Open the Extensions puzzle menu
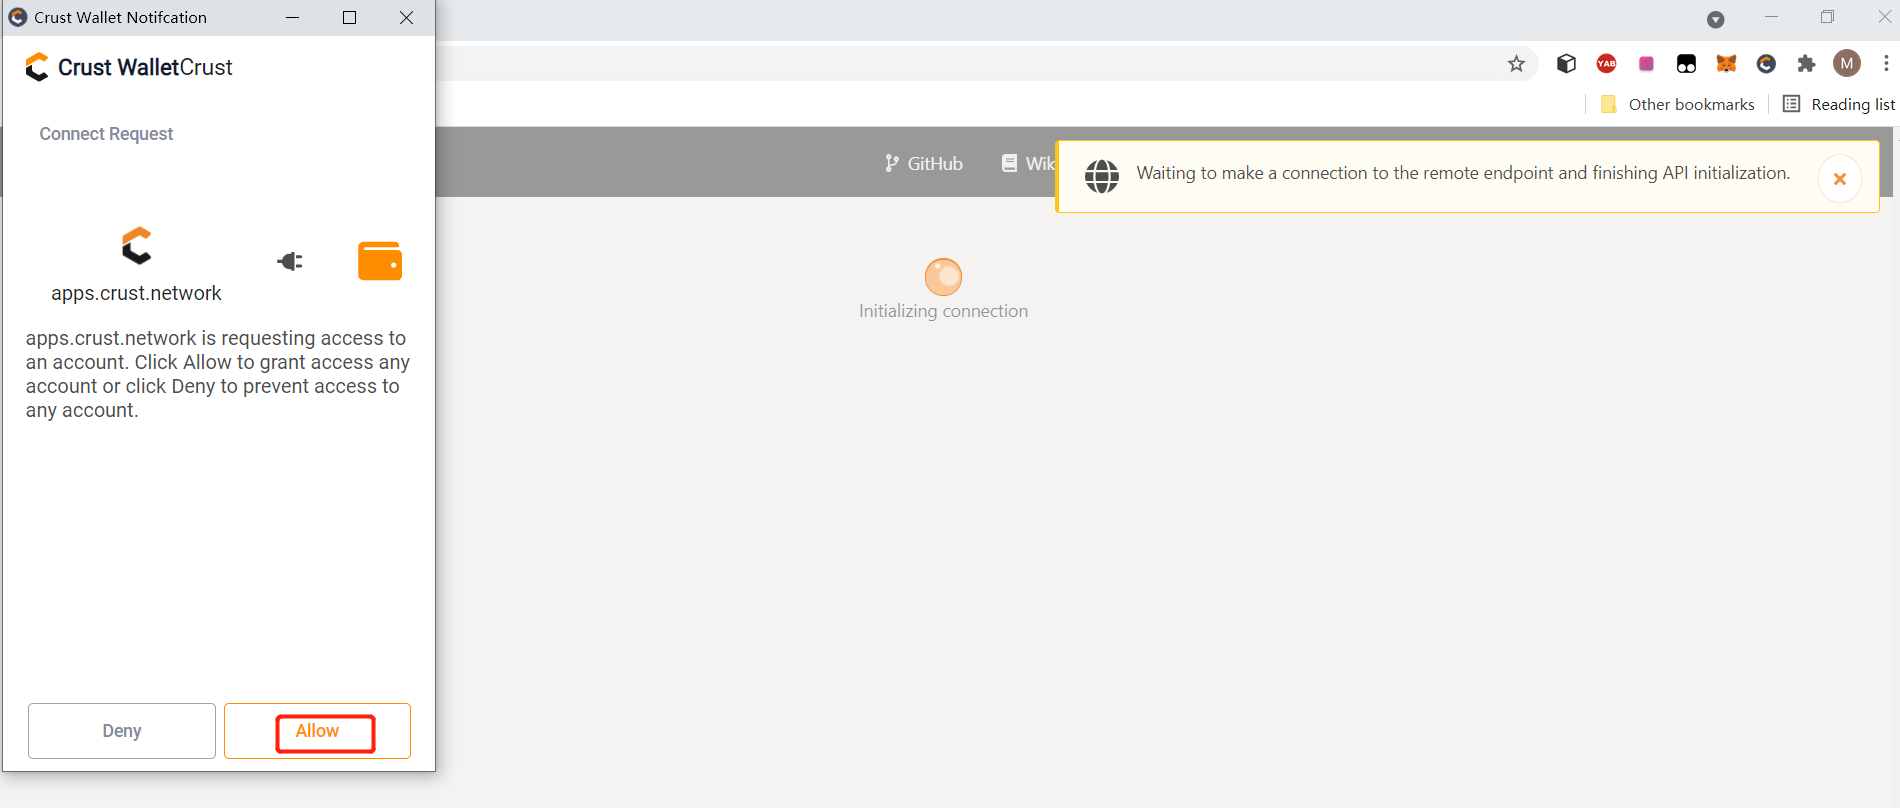This screenshot has width=1900, height=808. click(1806, 64)
